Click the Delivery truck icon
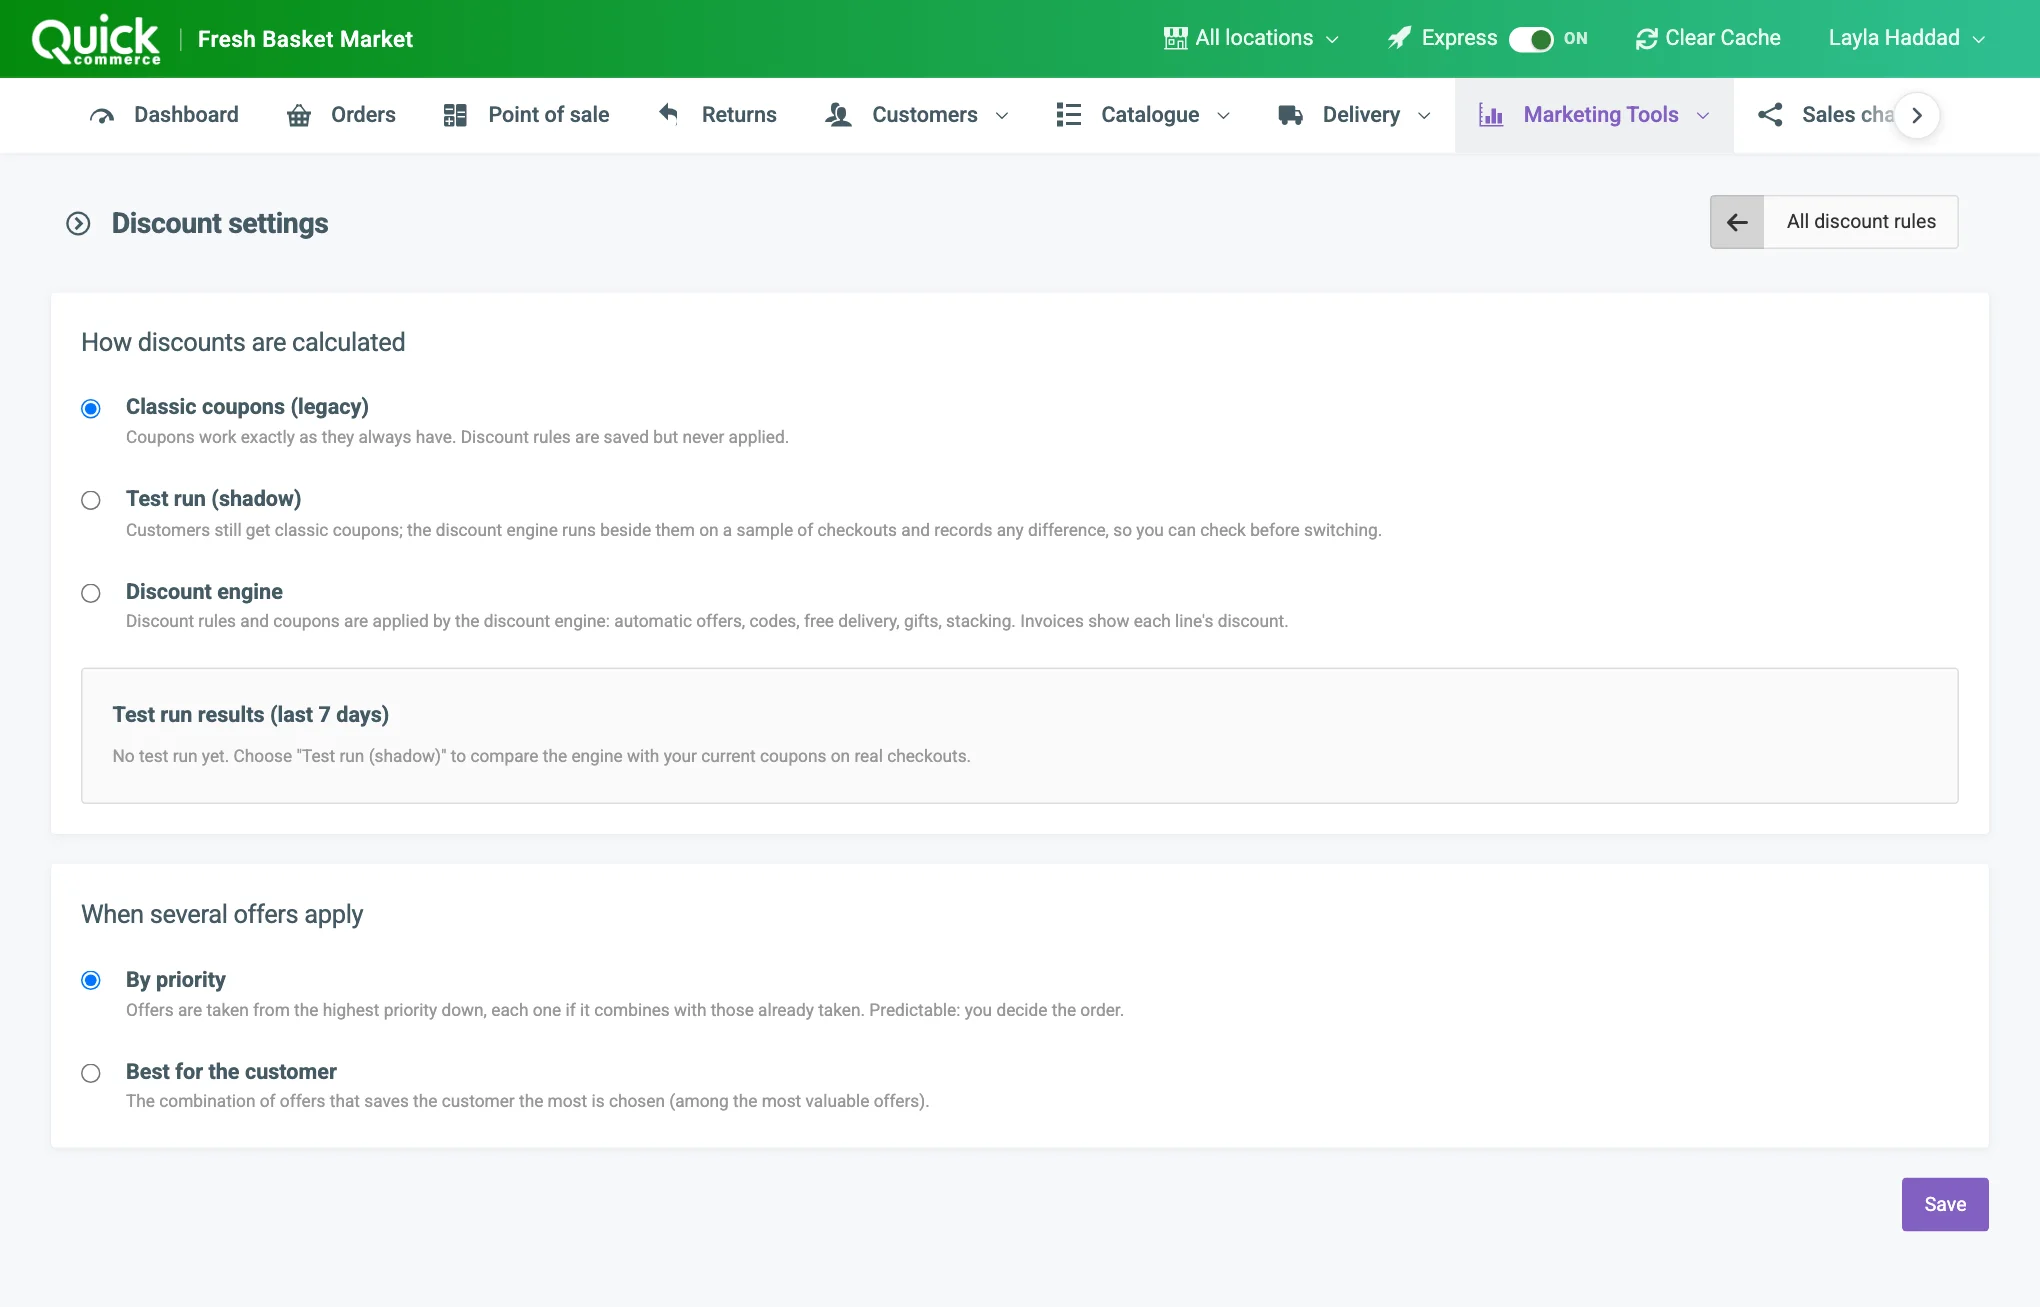This screenshot has width=2040, height=1307. [1290, 115]
